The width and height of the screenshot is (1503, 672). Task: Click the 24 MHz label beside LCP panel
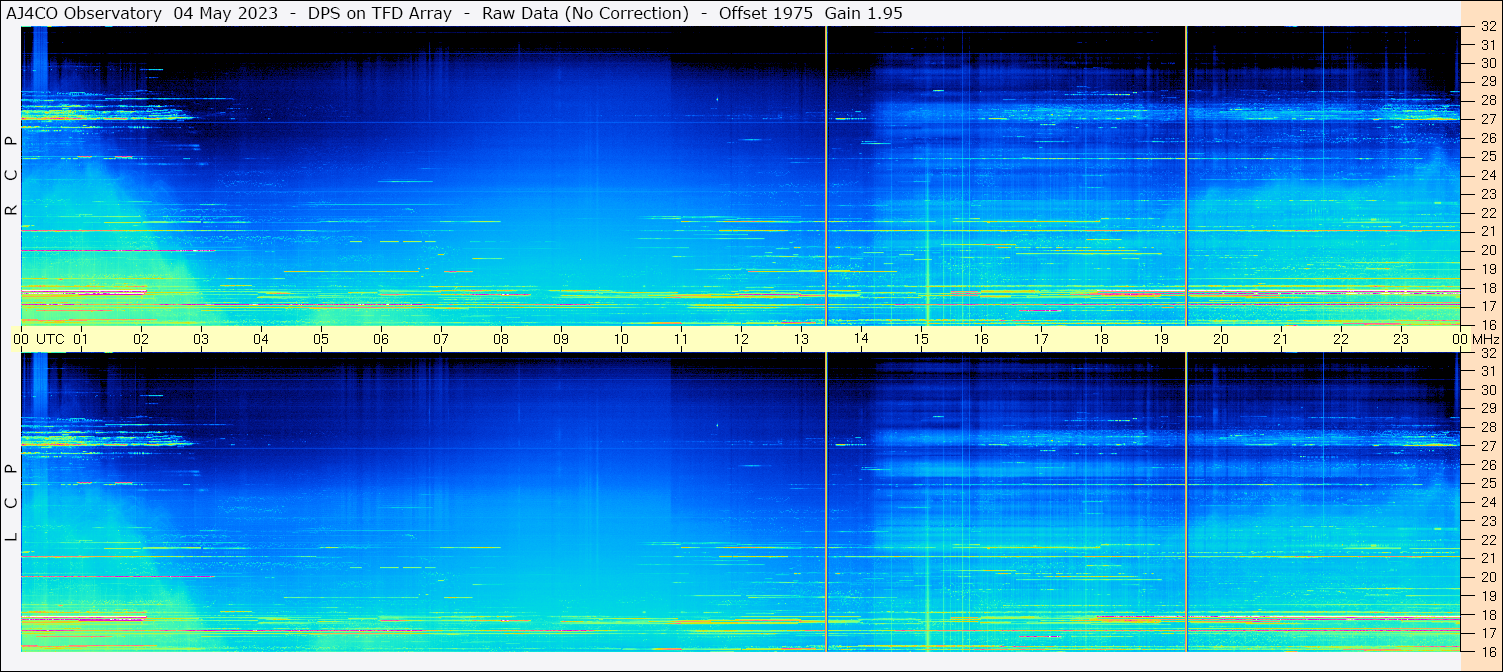[x=1488, y=502]
